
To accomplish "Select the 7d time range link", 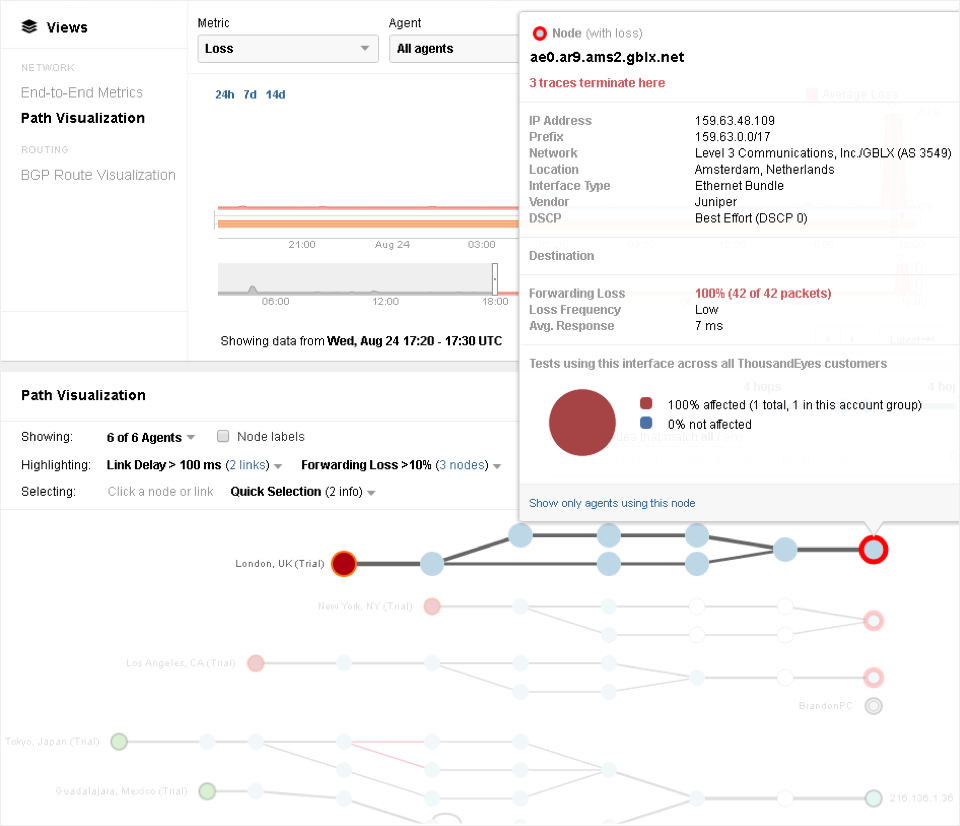I will (x=250, y=95).
